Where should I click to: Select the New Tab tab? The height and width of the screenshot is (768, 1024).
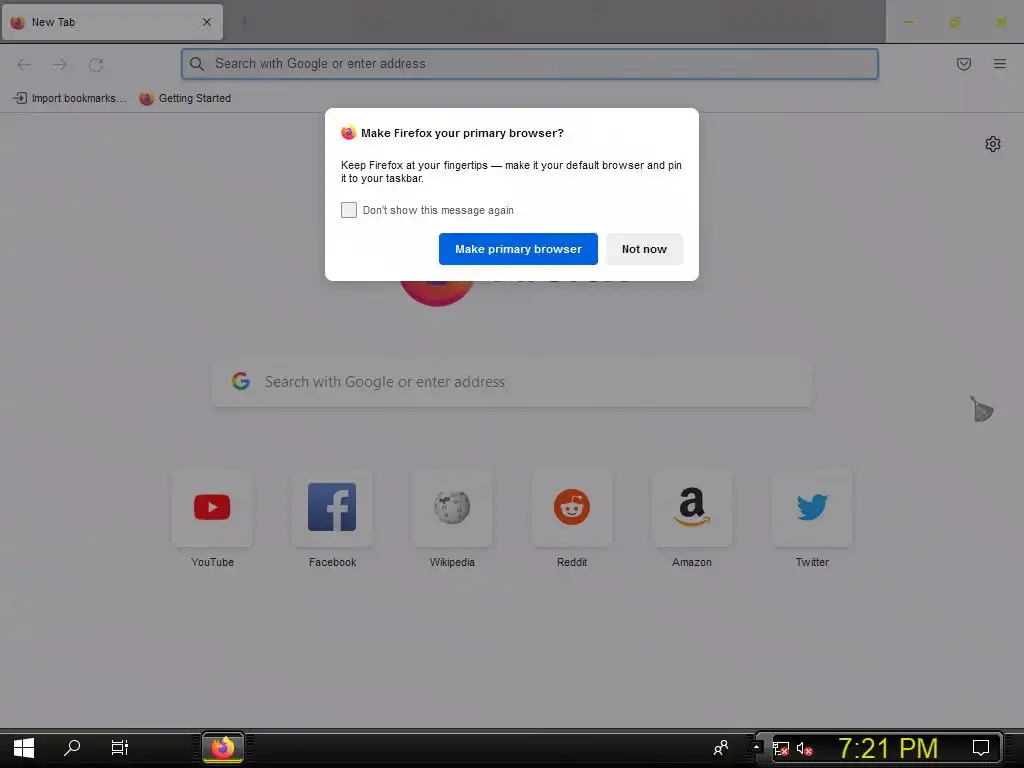(x=112, y=22)
